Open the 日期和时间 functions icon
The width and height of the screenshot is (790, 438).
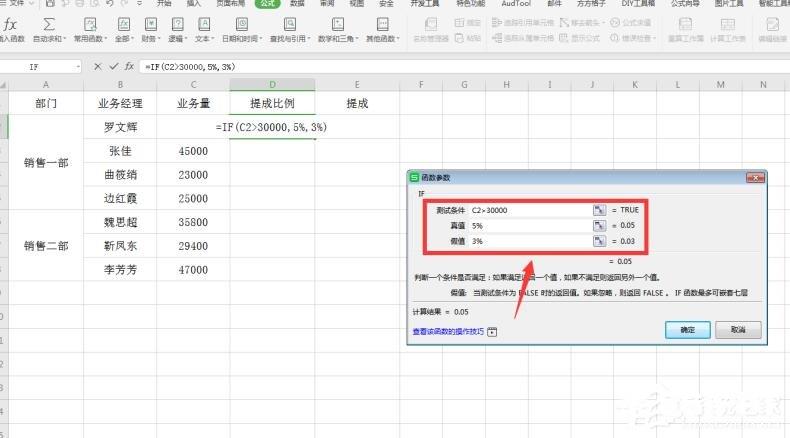click(242, 24)
